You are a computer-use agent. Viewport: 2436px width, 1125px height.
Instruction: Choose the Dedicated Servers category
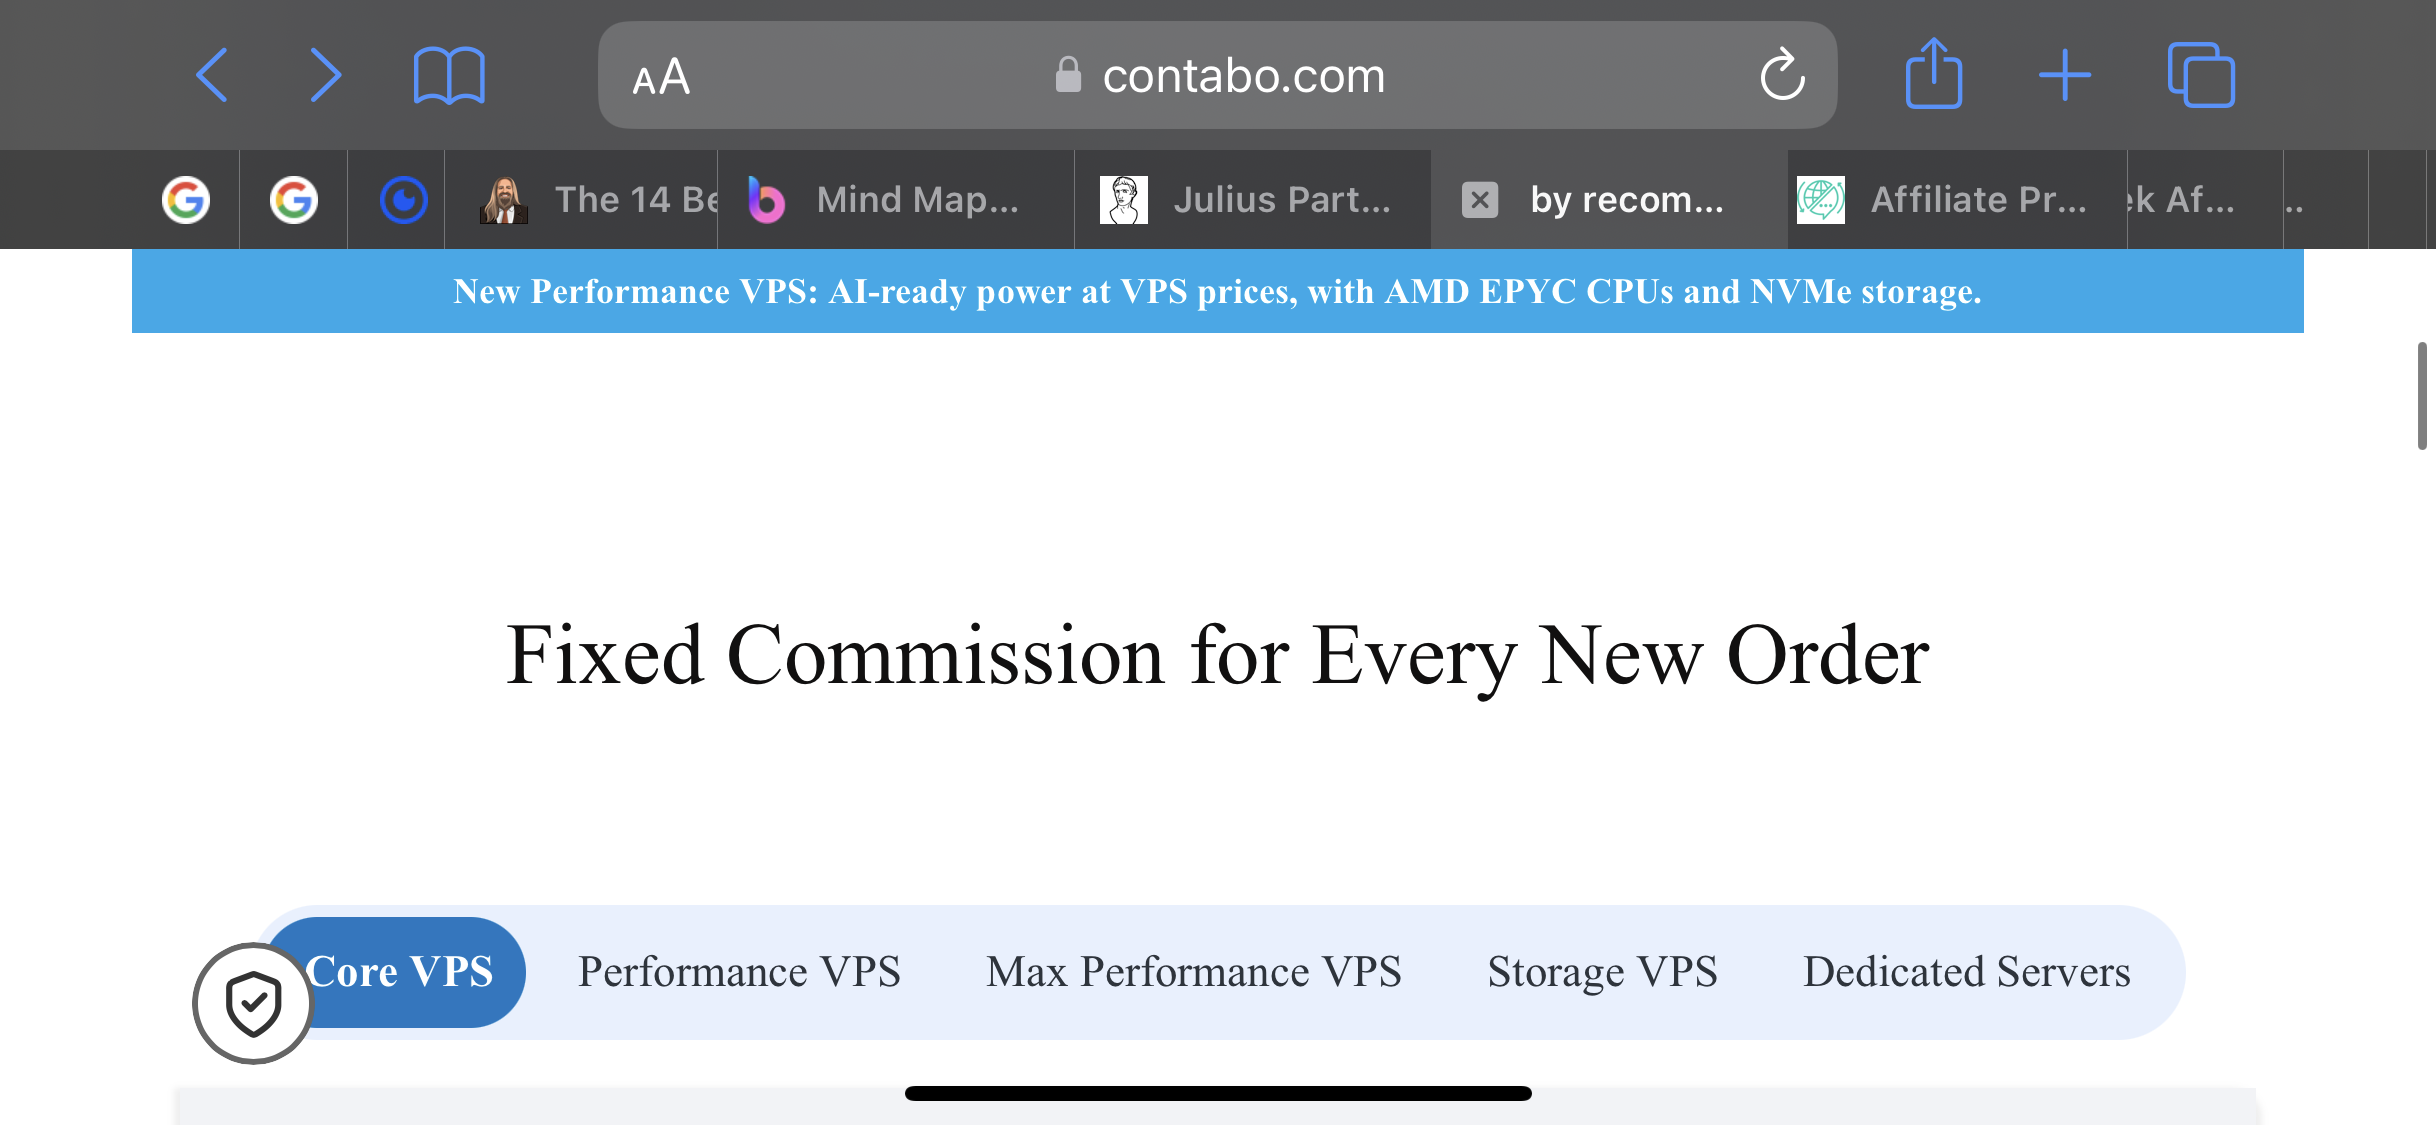pos(1967,972)
